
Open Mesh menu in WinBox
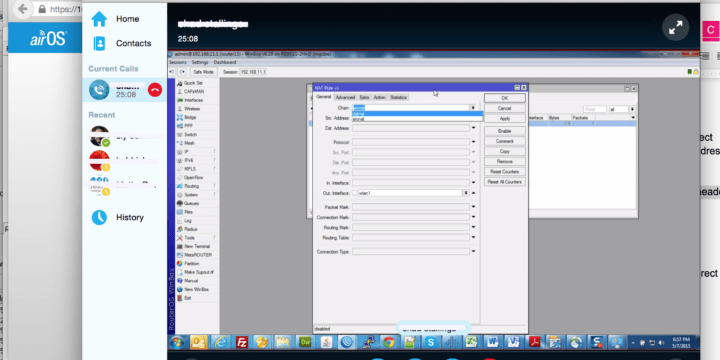point(189,143)
